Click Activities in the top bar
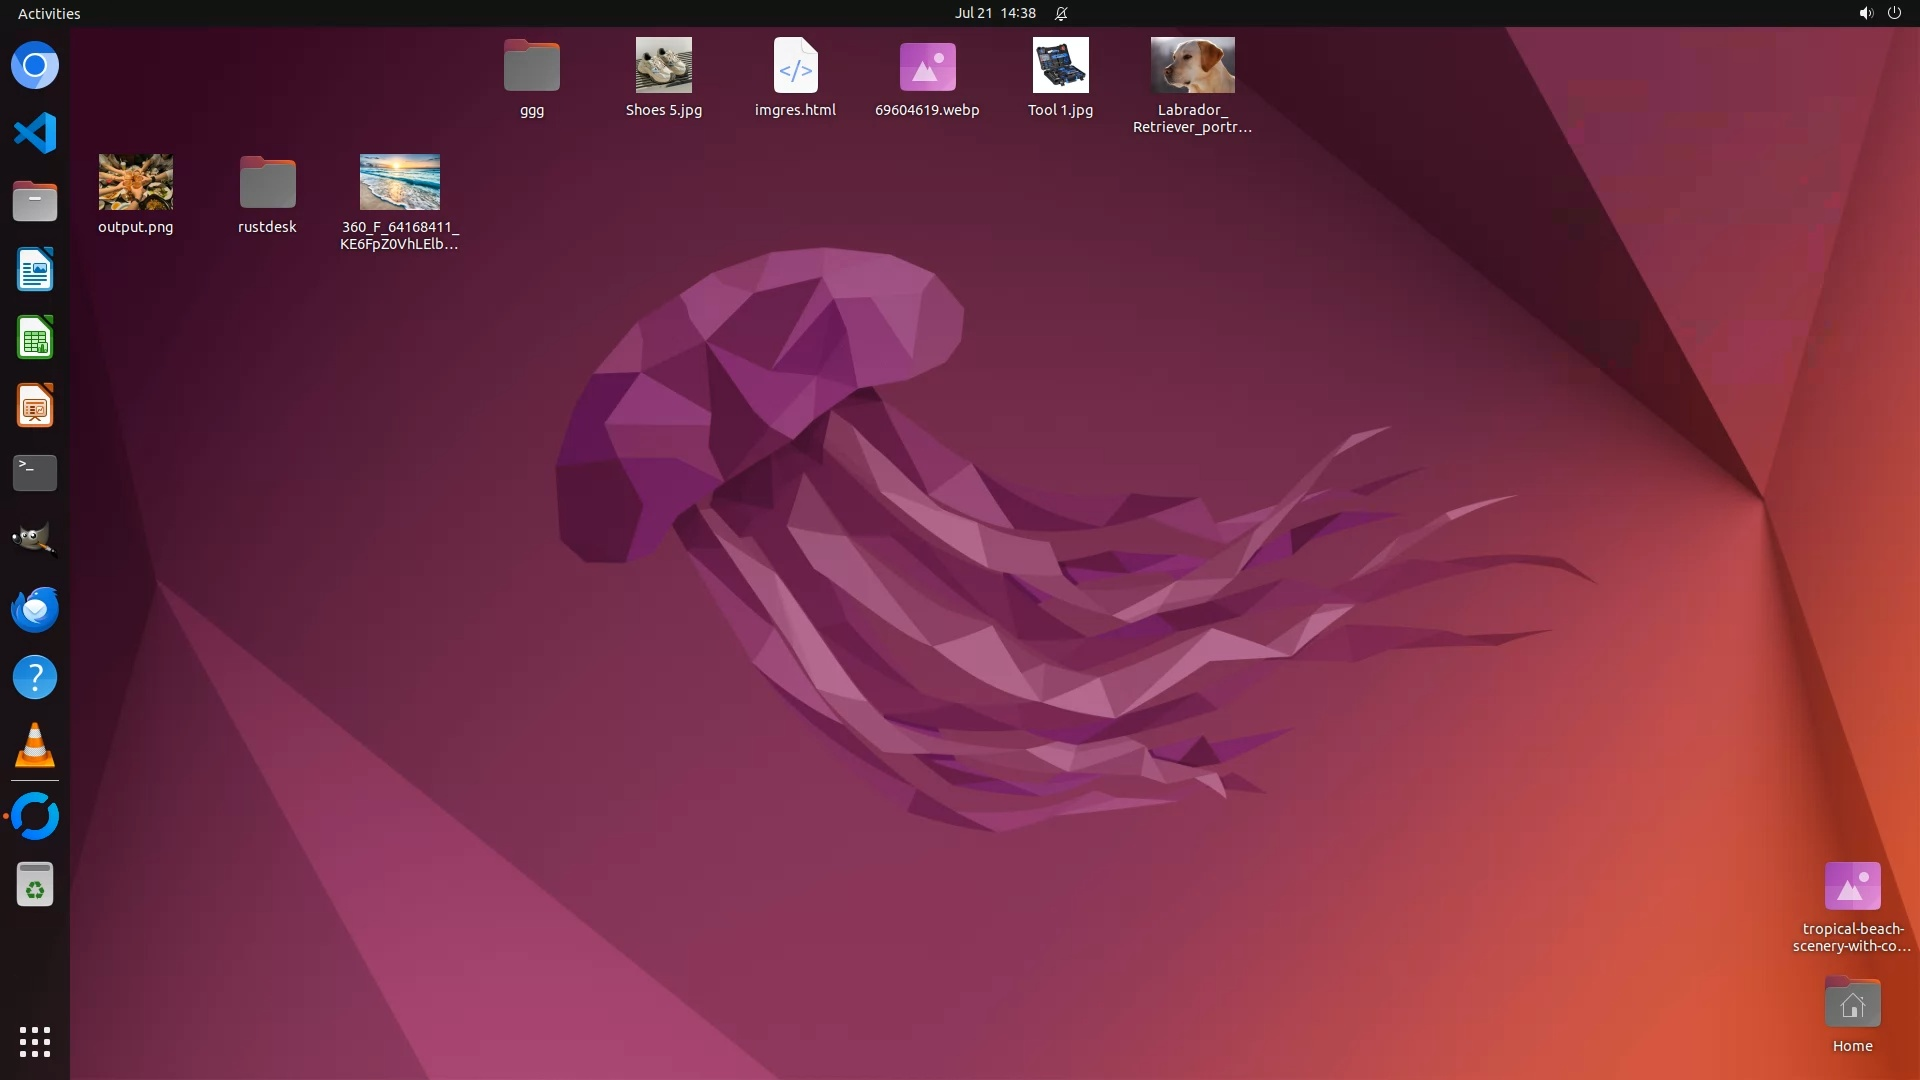Image resolution: width=1920 pixels, height=1080 pixels. pyautogui.click(x=49, y=13)
